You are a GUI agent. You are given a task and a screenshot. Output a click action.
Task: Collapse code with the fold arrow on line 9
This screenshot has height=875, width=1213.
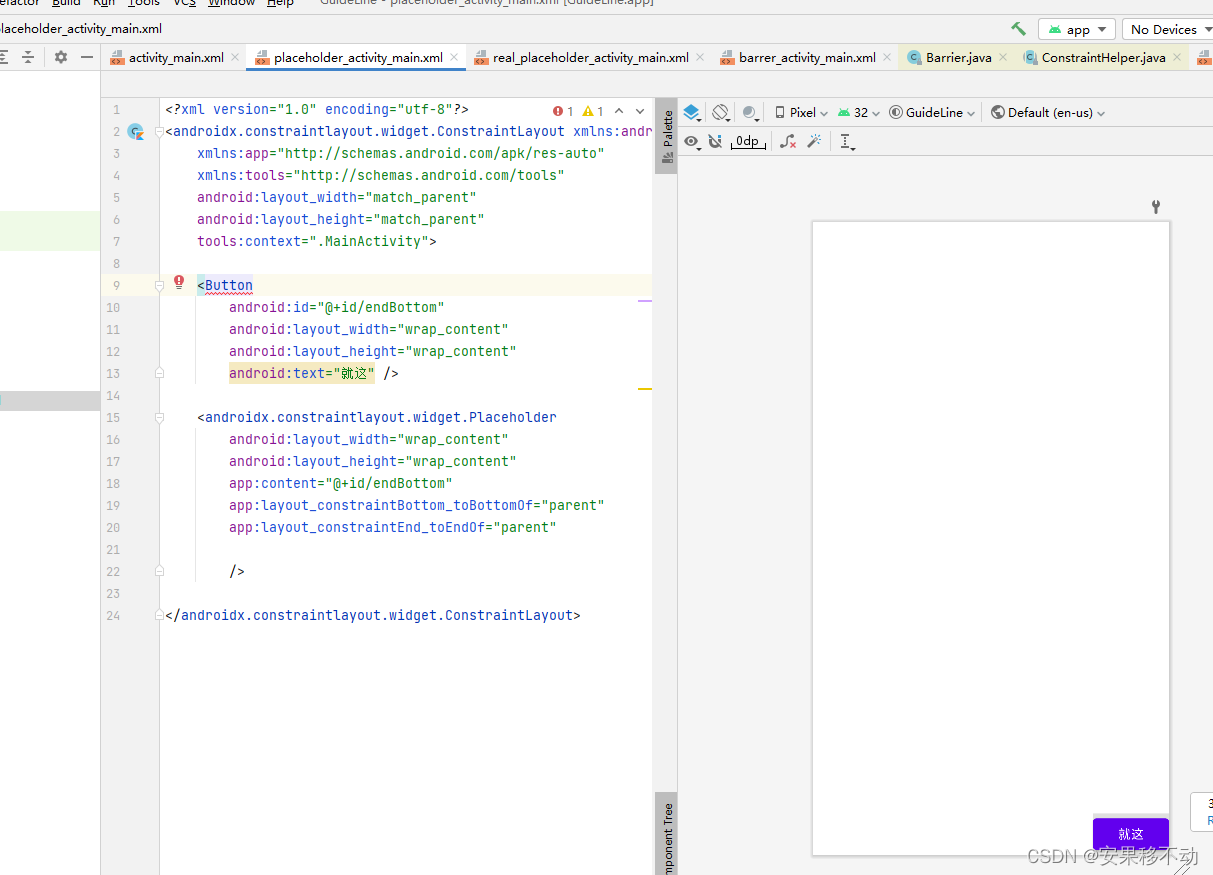(x=159, y=284)
